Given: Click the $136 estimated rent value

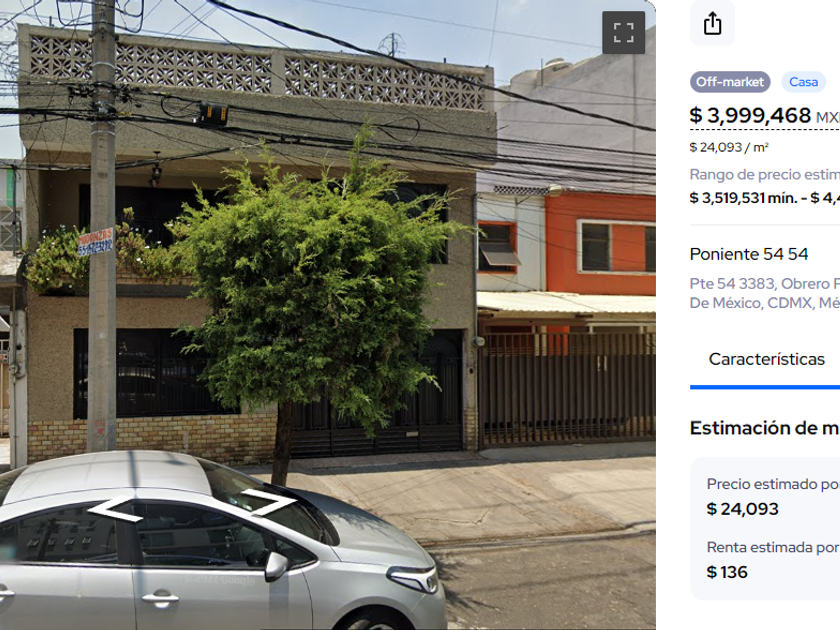Looking at the screenshot, I should tap(727, 572).
